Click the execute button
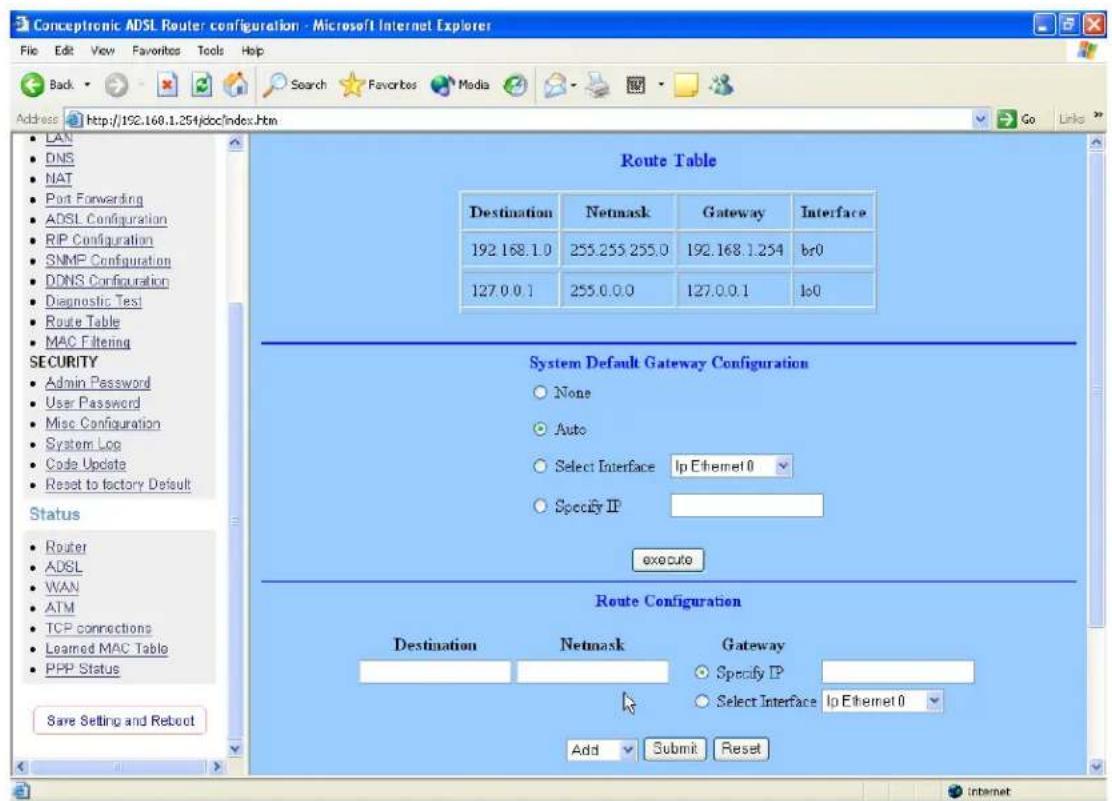The image size is (1112, 801). (x=667, y=560)
